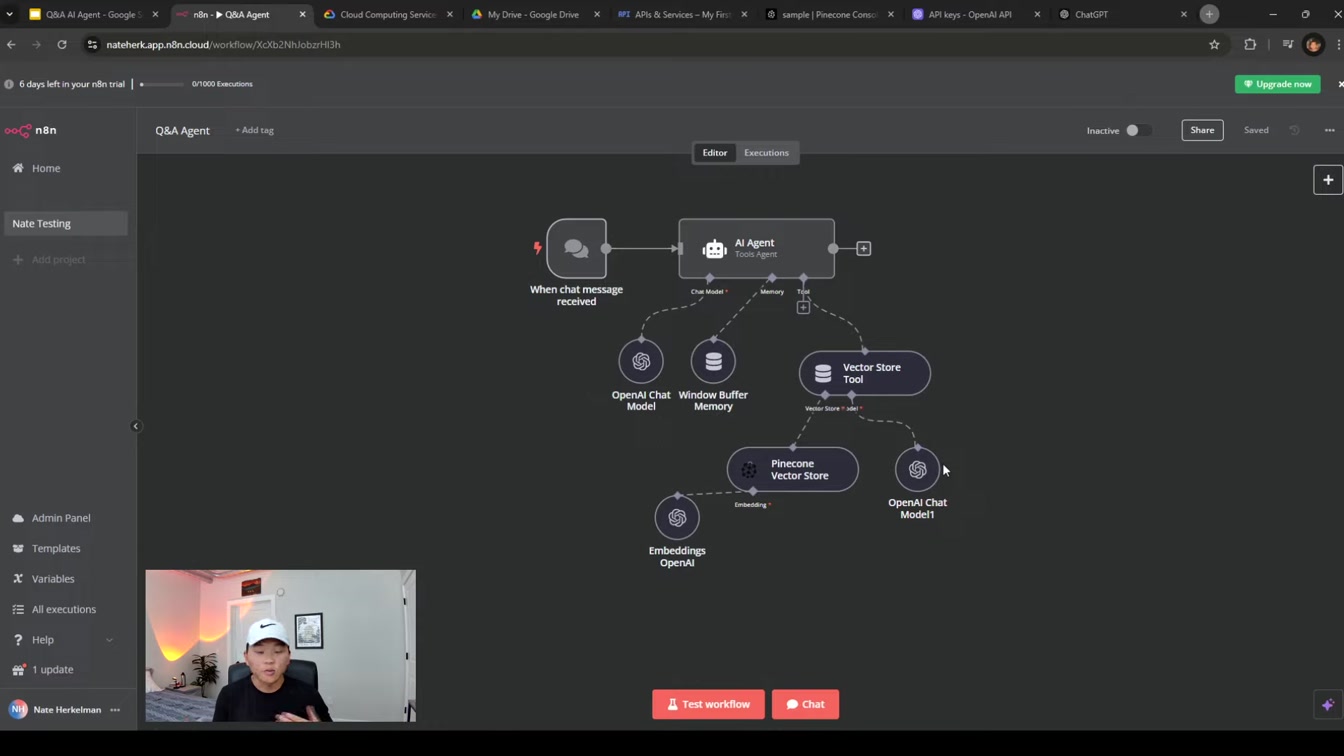Screen dimensions: 1344x756
Task: Add node after AI Agent output
Action: pyautogui.click(x=864, y=248)
